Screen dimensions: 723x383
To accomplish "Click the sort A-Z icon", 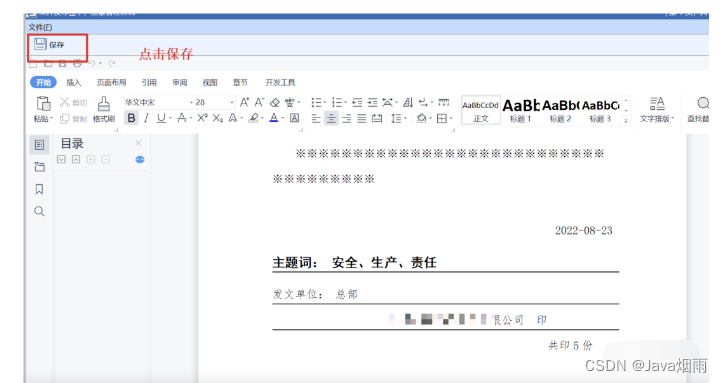I will click(408, 102).
